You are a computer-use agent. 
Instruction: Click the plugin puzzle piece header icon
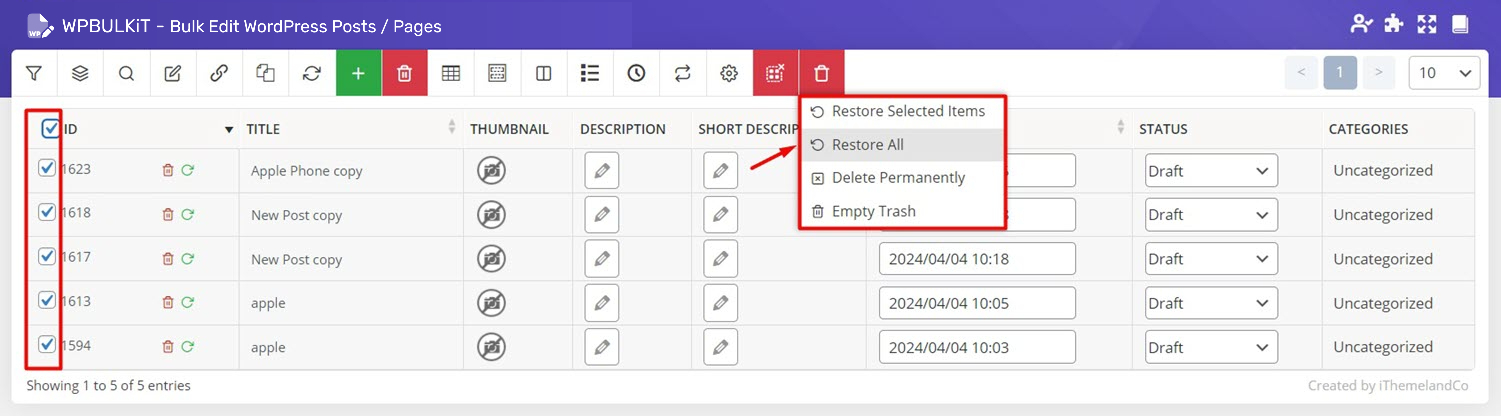(1394, 25)
